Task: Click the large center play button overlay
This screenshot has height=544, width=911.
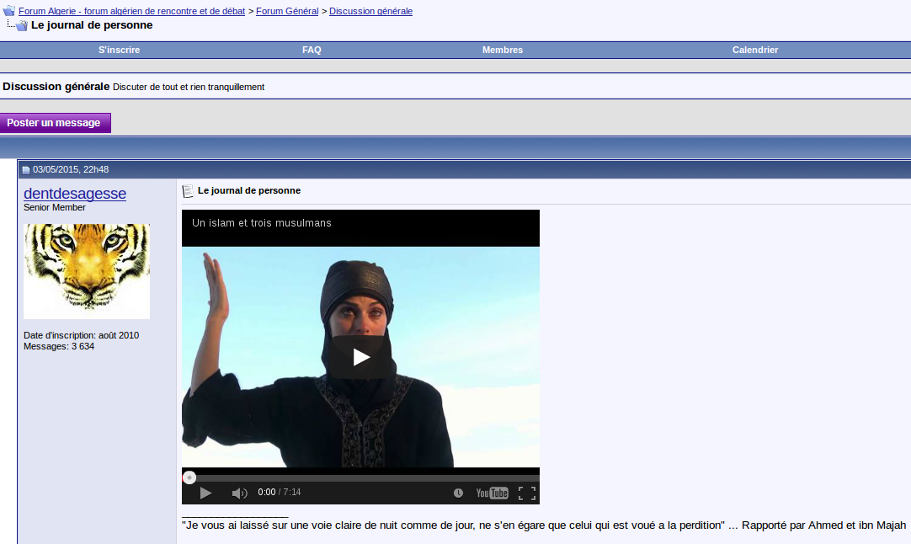Action: [361, 357]
